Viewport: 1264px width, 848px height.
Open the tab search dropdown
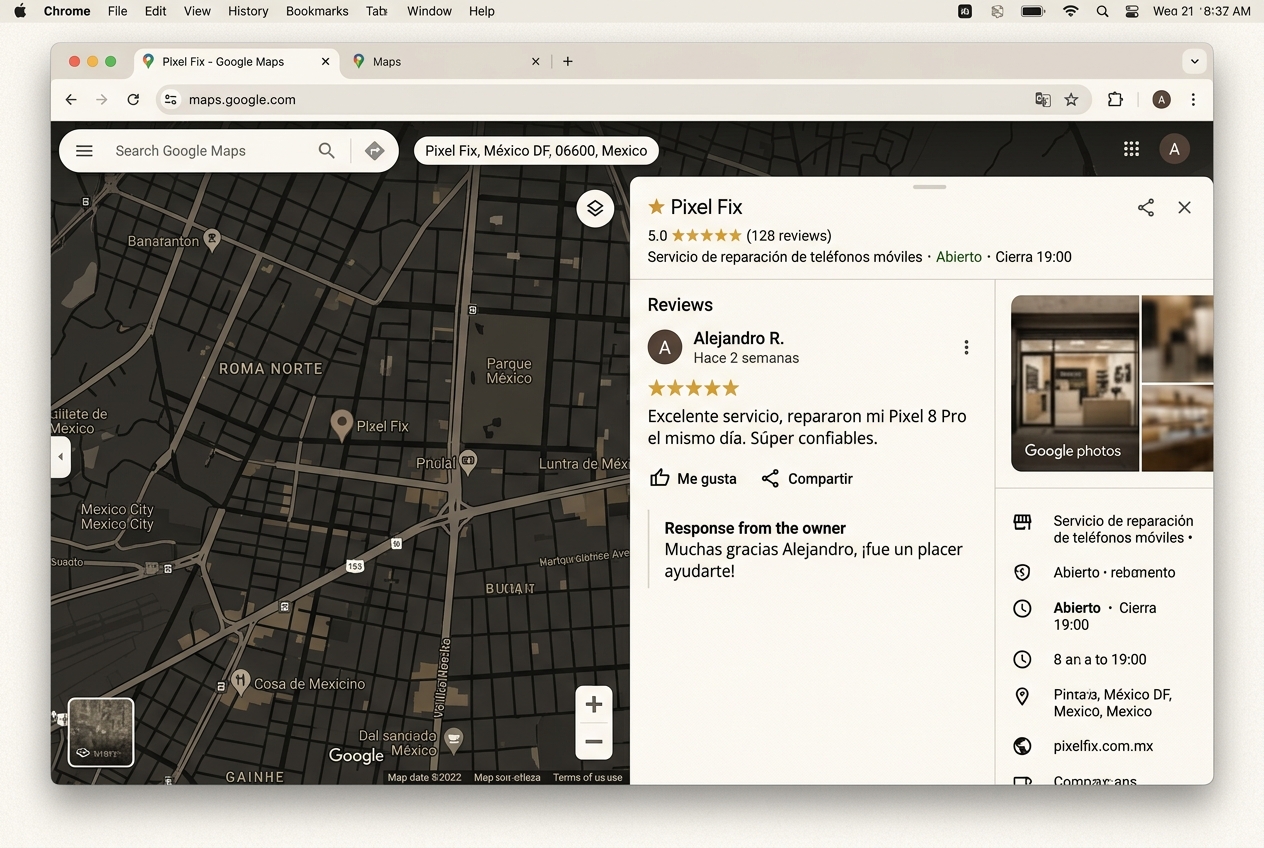tap(1194, 61)
